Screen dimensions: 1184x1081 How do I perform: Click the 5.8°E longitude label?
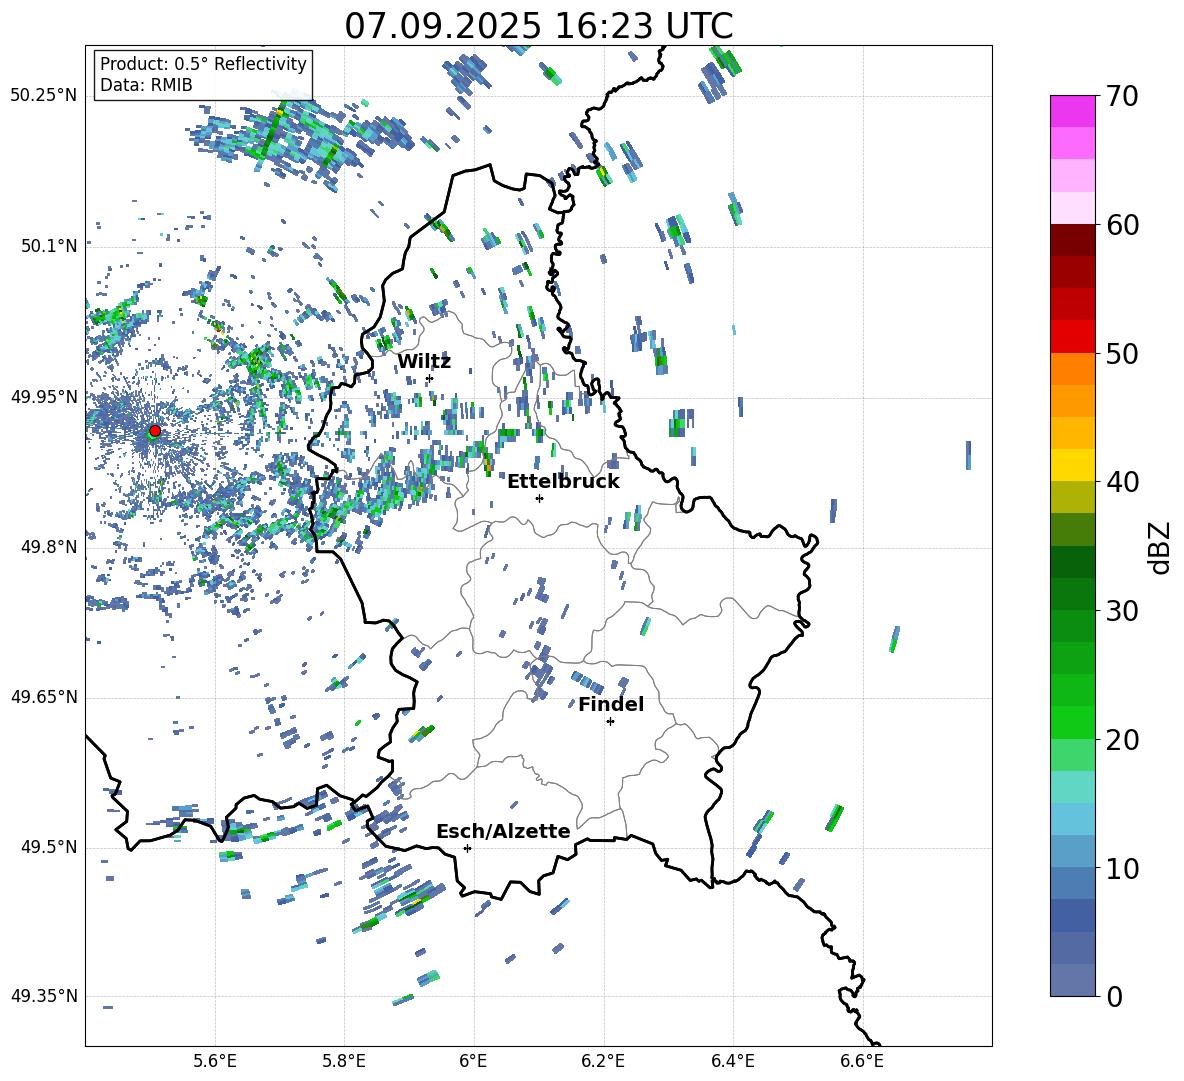pos(344,1061)
